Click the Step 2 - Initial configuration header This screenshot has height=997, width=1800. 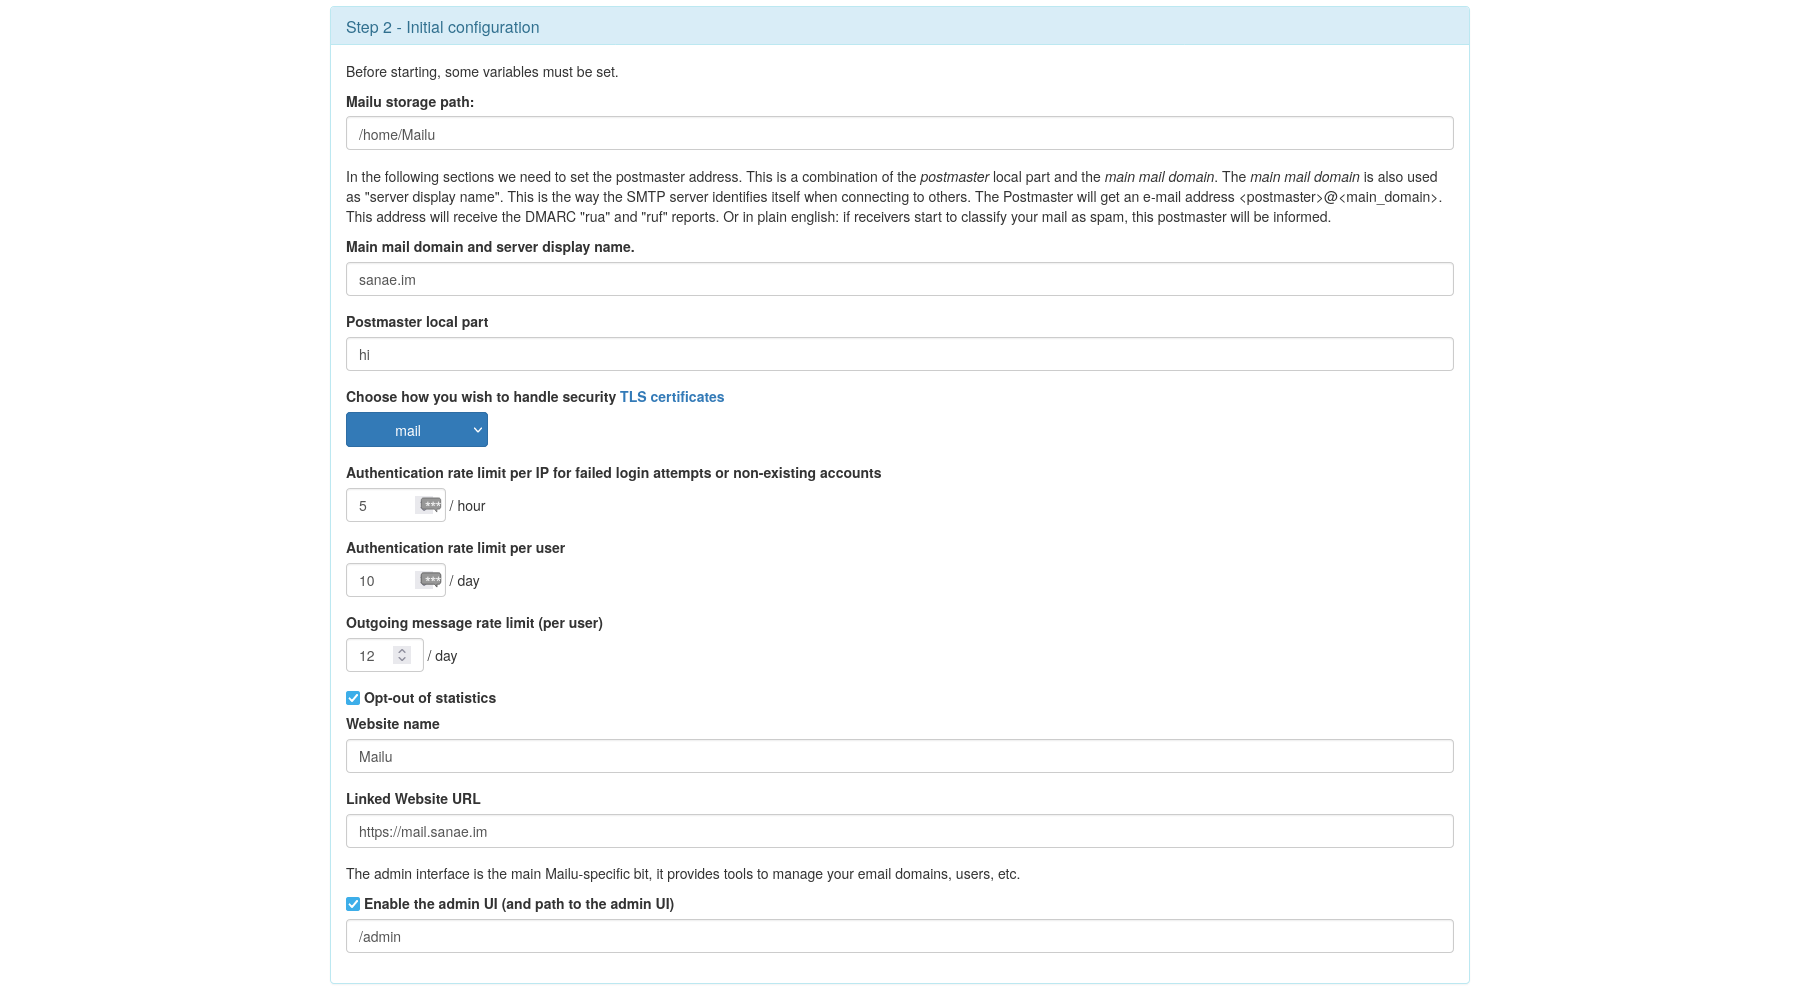443,27
